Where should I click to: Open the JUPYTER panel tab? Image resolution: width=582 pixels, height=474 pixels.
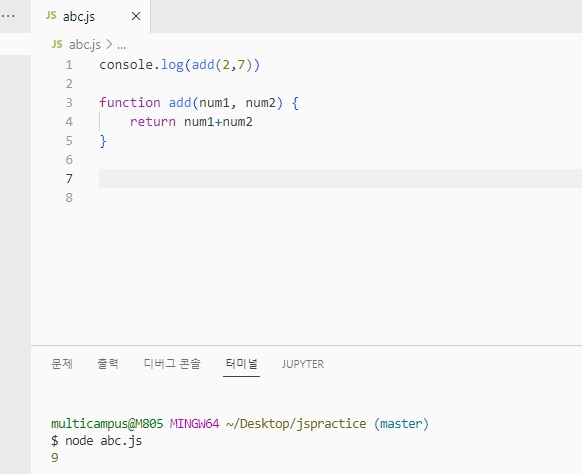pyautogui.click(x=303, y=364)
